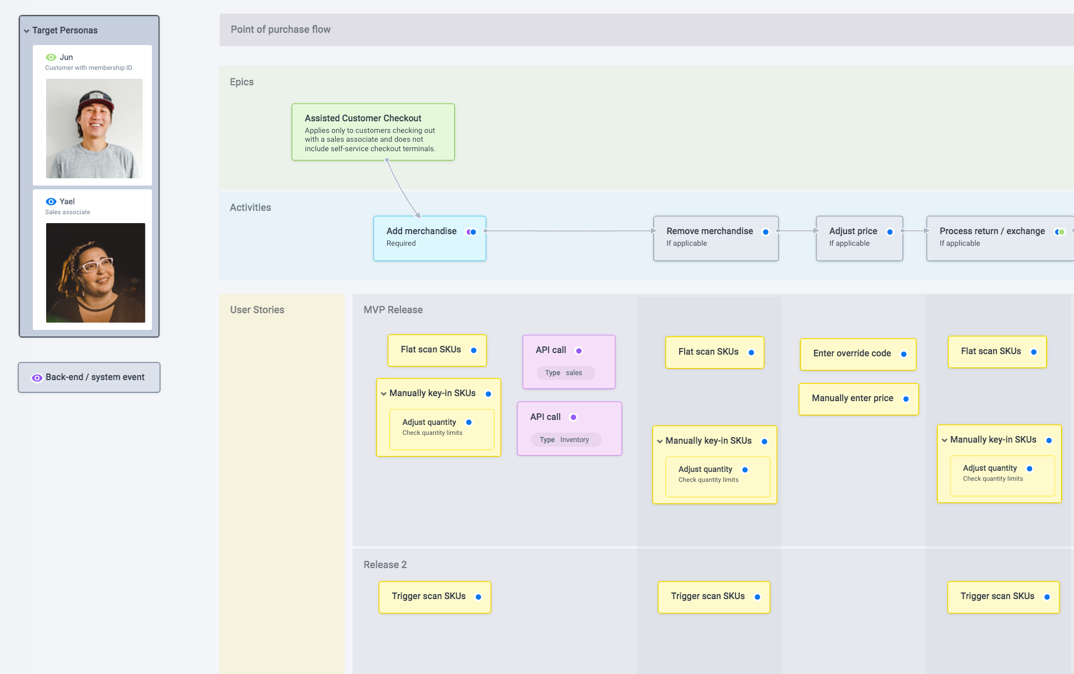Select the Process return / exchange activity

992,238
